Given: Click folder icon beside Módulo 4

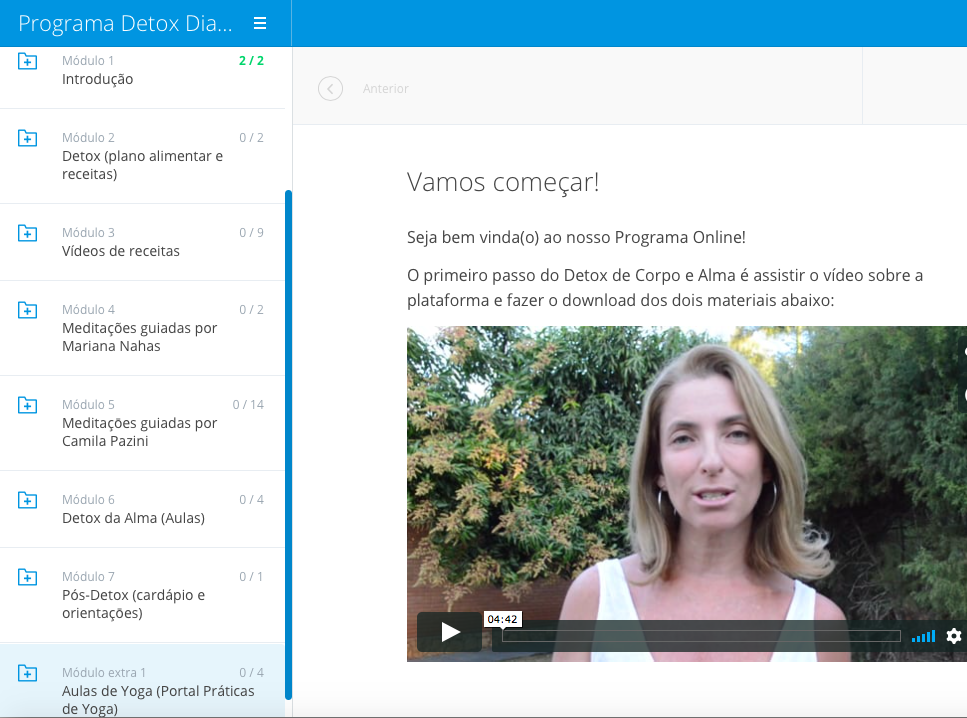Looking at the screenshot, I should 28,310.
